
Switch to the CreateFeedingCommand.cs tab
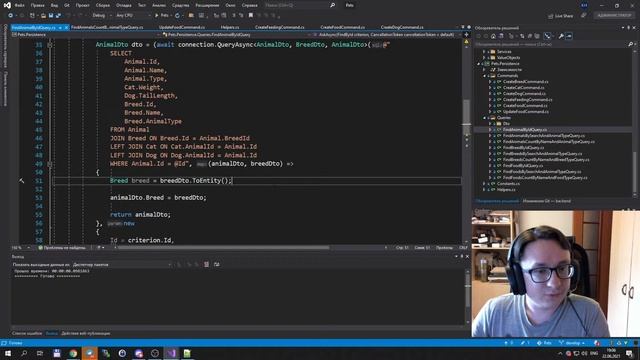pos(280,27)
